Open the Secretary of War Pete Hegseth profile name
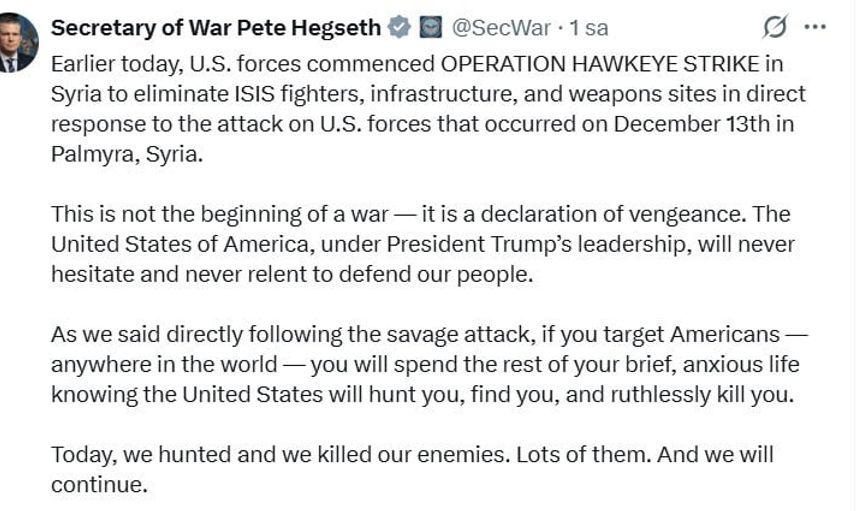Image resolution: width=856 pixels, height=511 pixels. 216,27
